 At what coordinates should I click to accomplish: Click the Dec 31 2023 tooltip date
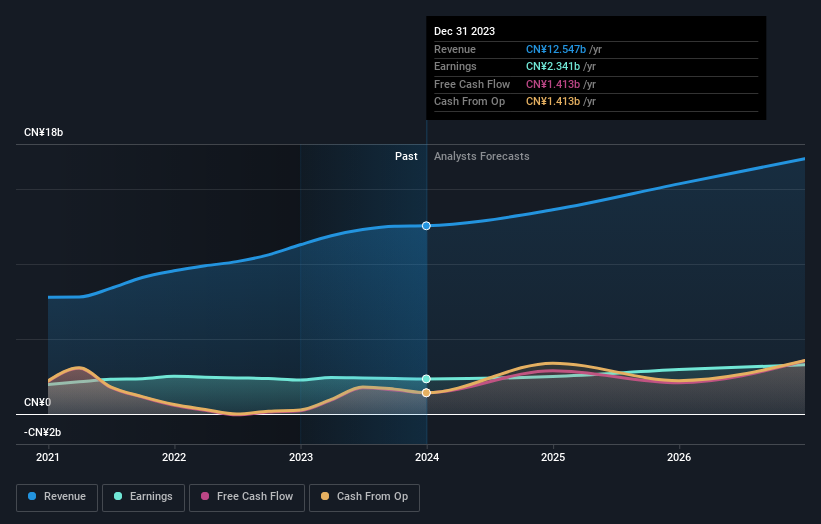[x=464, y=31]
